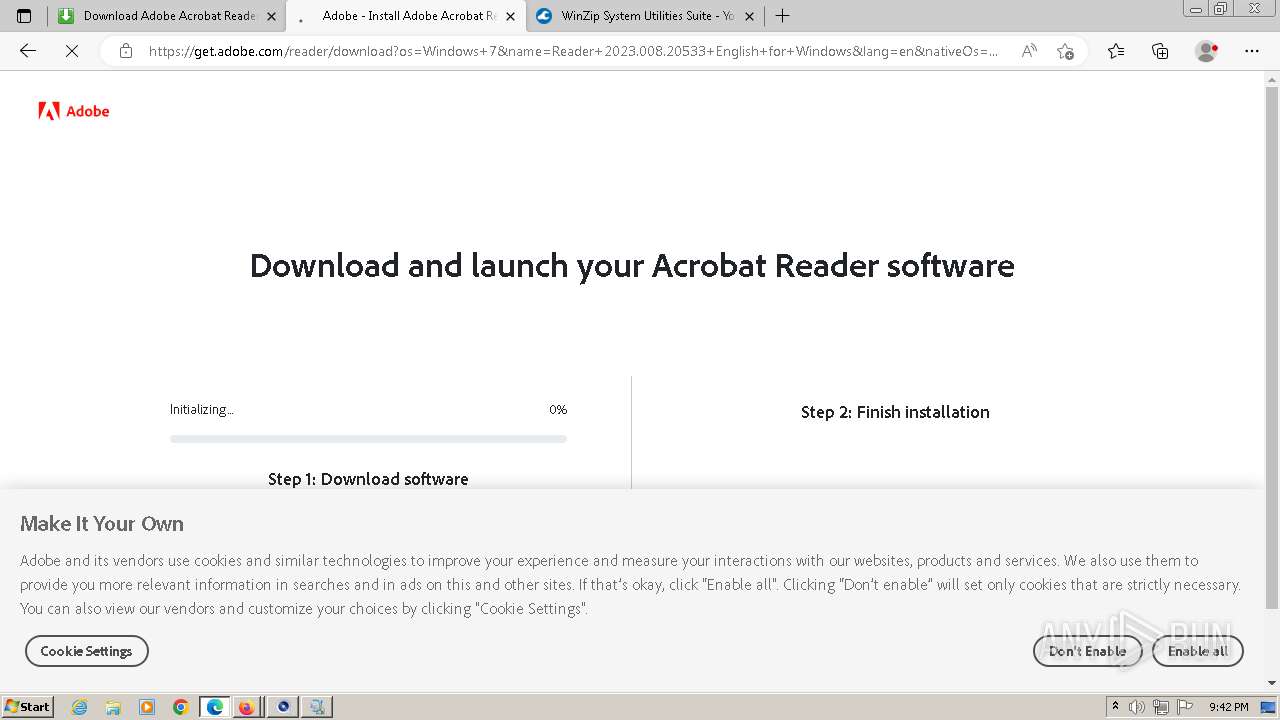
Task: Launch Internet Explorer from taskbar
Action: [x=80, y=707]
